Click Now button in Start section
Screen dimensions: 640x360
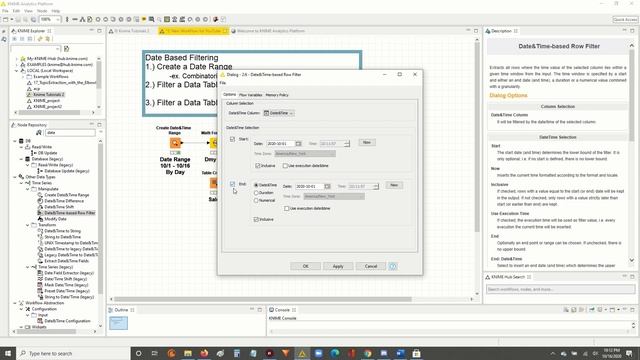[x=367, y=142]
